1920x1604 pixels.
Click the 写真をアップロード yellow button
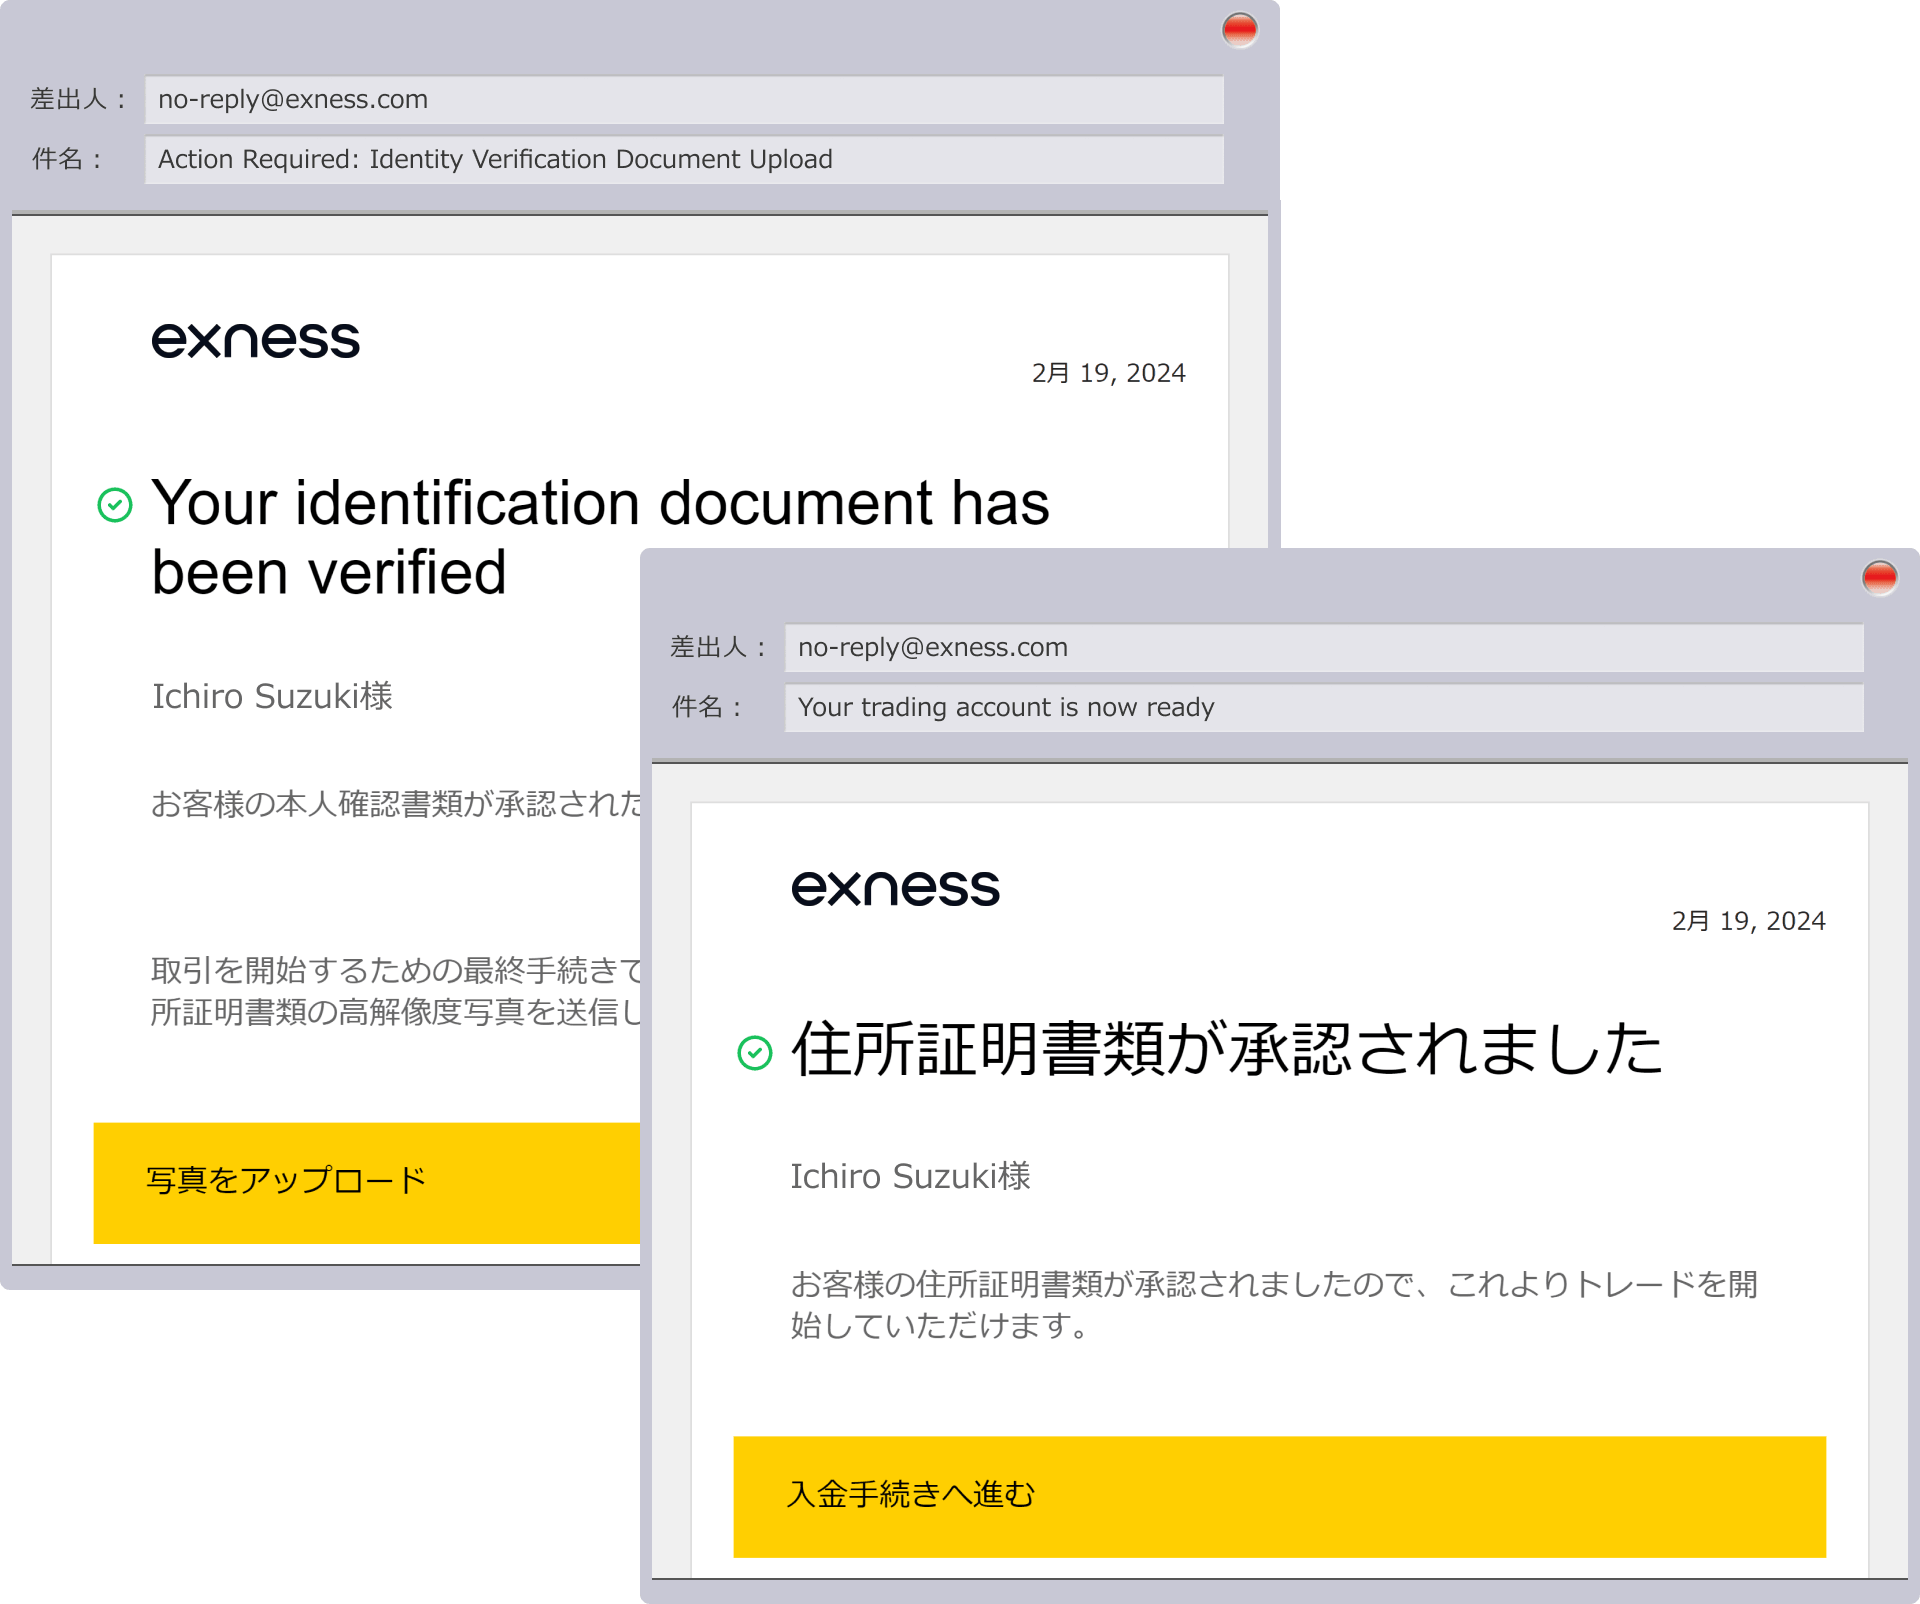coord(367,1183)
